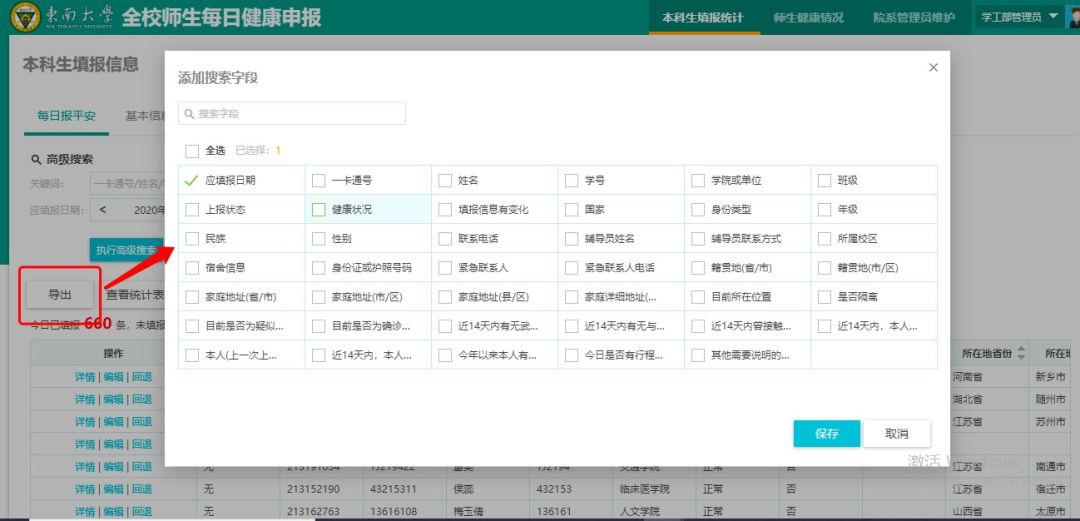Check the 辅导员联系方式 field
This screenshot has height=521, width=1080.
click(698, 239)
